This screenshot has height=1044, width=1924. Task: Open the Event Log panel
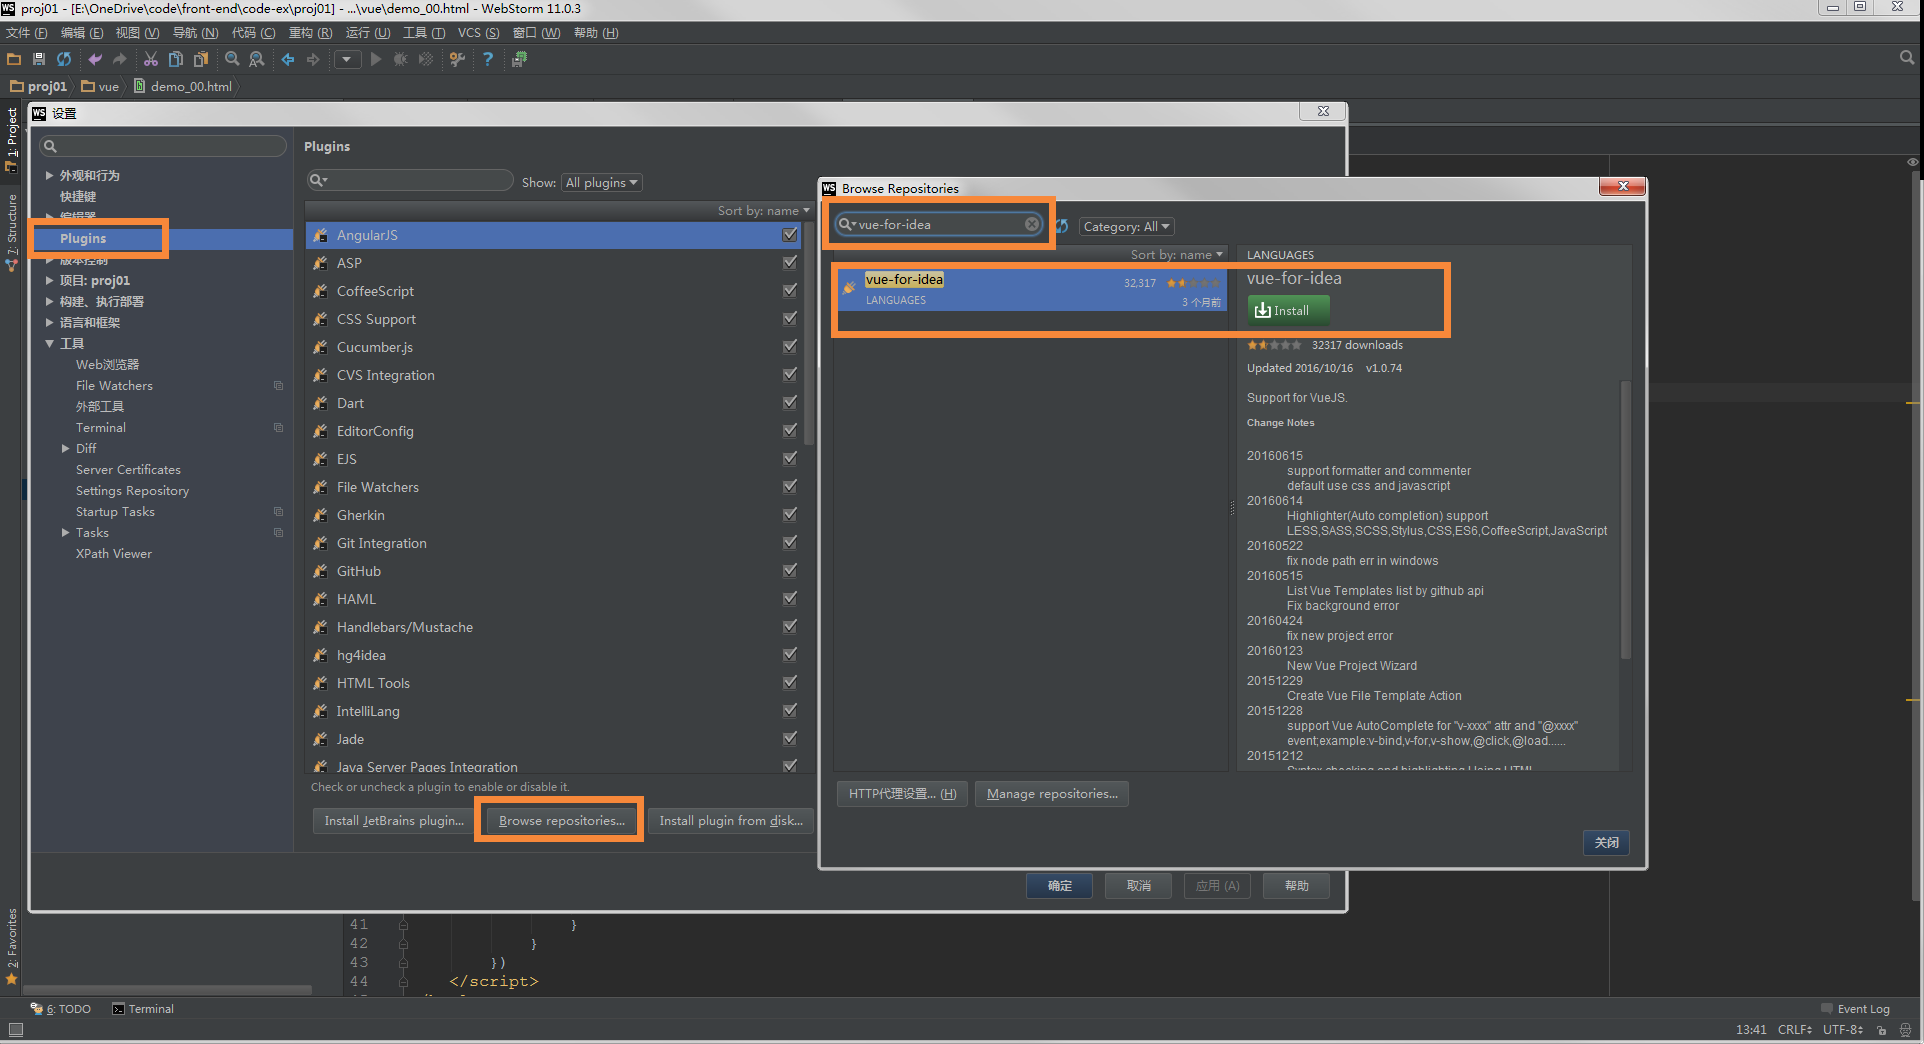tap(1856, 1009)
